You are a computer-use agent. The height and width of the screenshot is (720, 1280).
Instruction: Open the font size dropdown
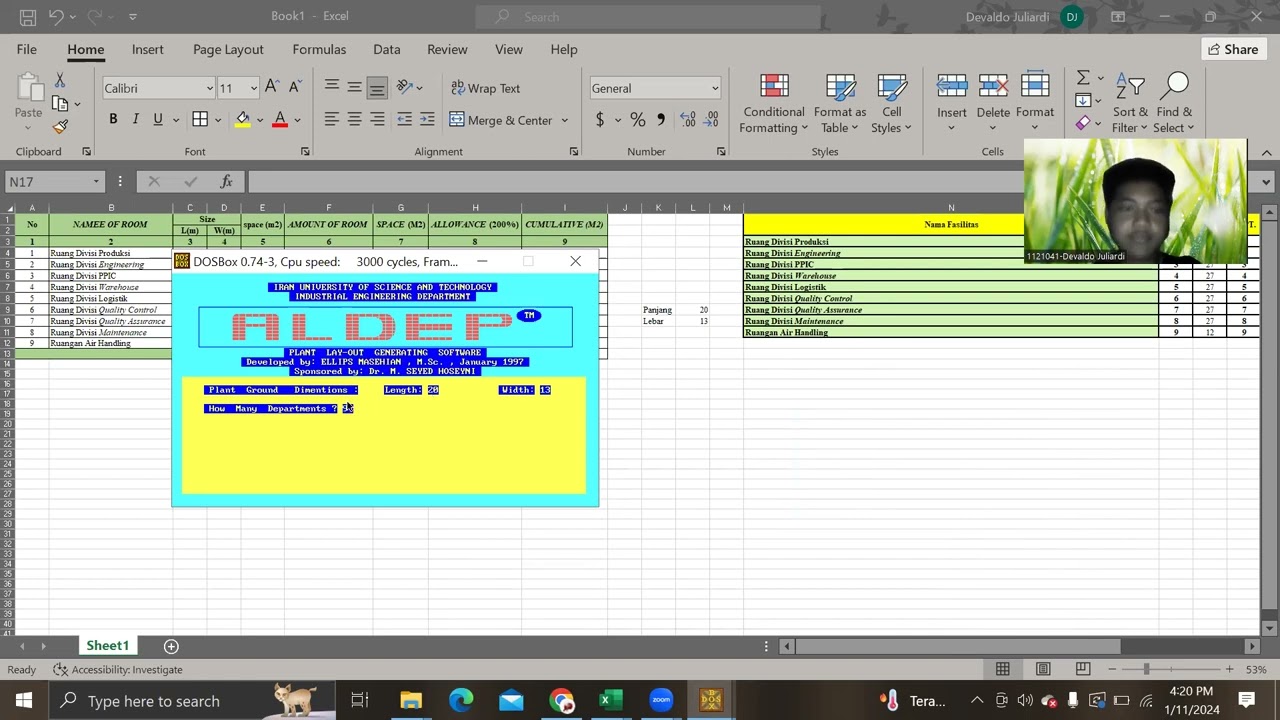coord(253,88)
